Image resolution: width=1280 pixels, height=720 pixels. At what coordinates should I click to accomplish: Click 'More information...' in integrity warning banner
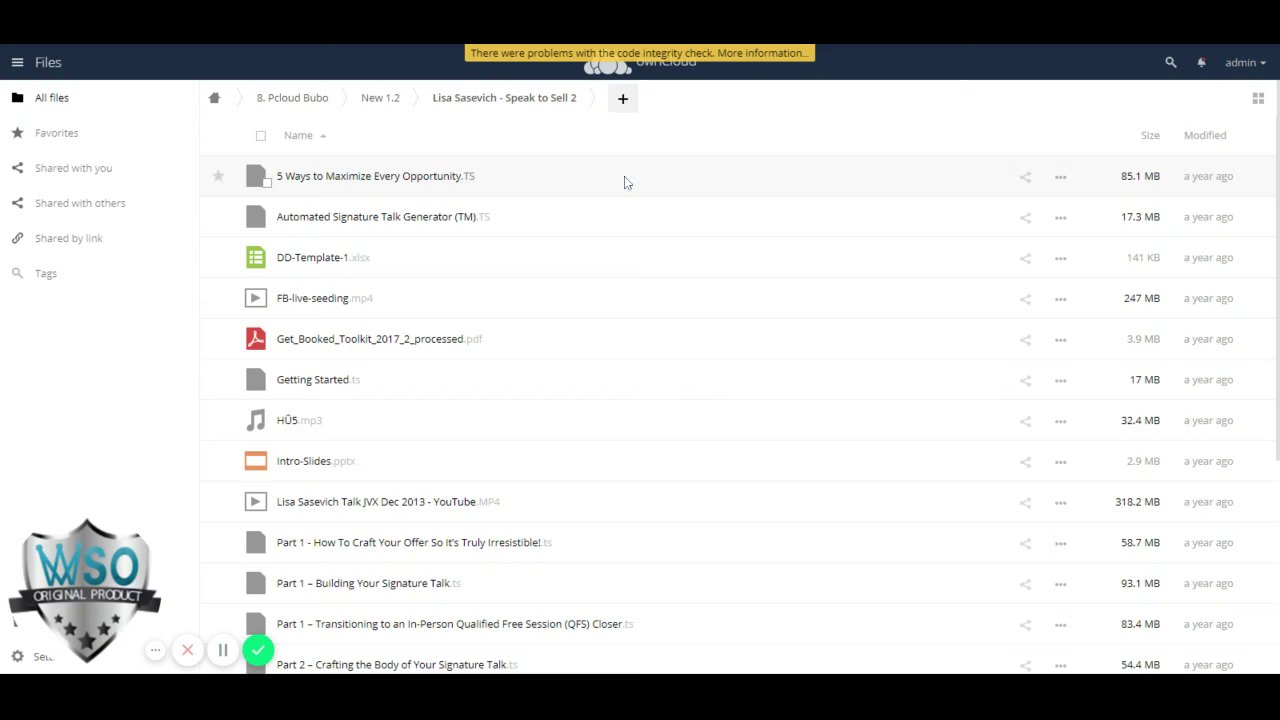point(762,53)
